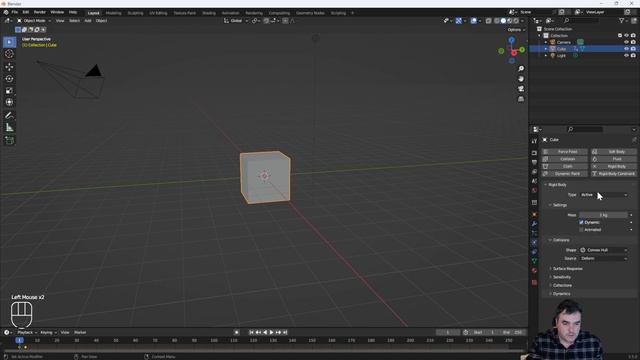Toggle Collection viewport eye icon
The width and height of the screenshot is (640, 360).
626,36
